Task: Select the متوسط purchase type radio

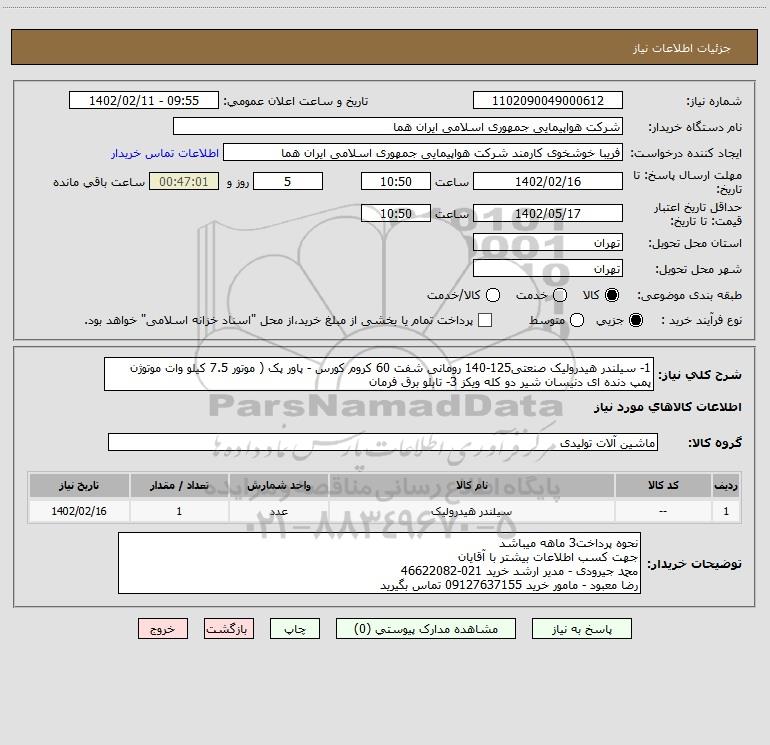Action: tap(577, 321)
